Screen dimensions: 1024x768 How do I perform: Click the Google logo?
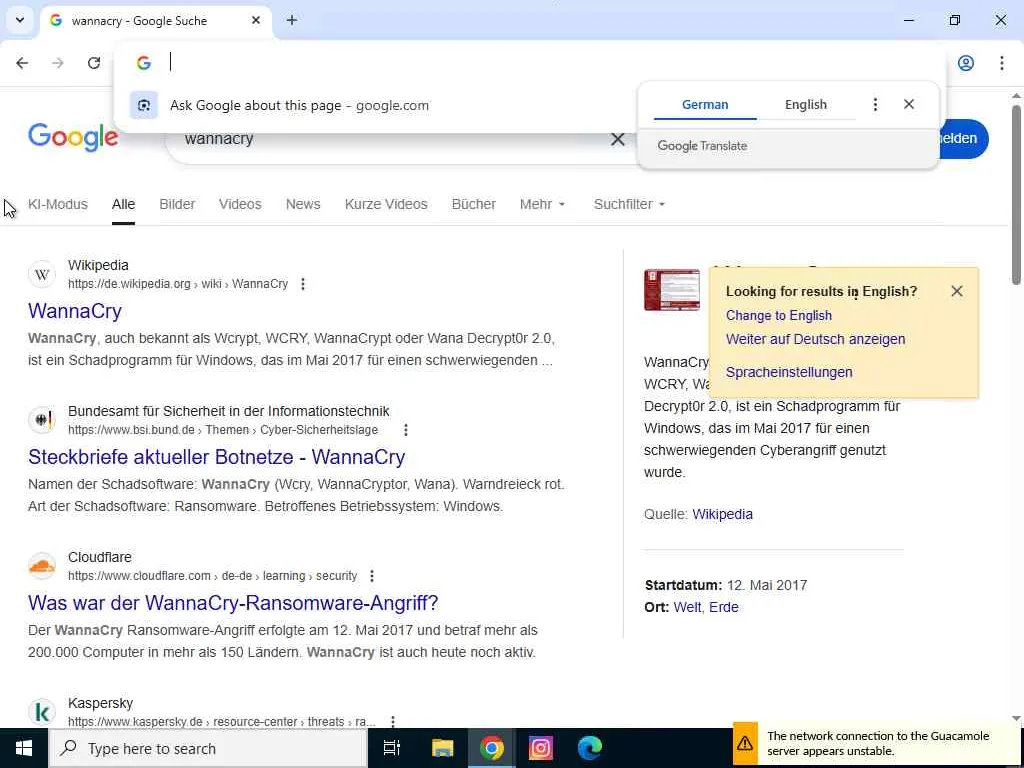(x=73, y=137)
